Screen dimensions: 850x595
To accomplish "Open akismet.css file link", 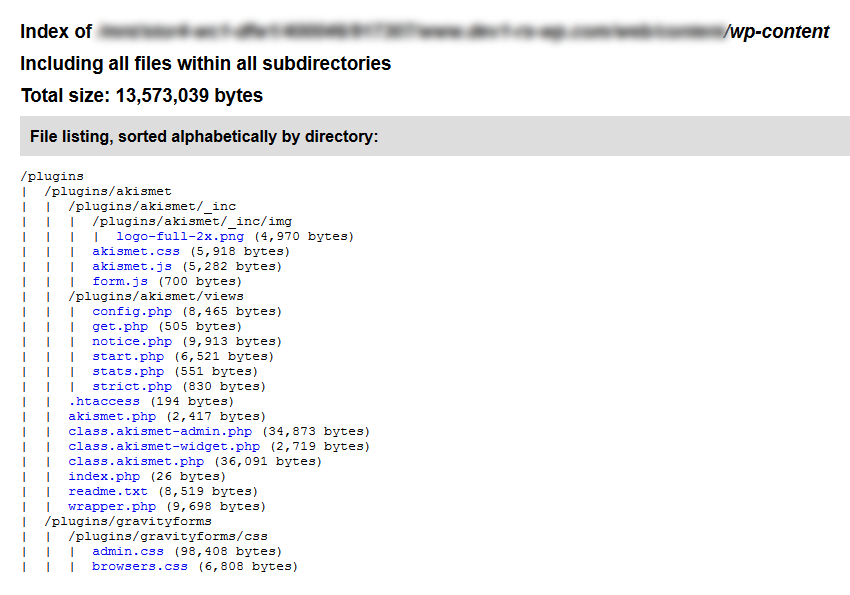I will pyautogui.click(x=136, y=251).
